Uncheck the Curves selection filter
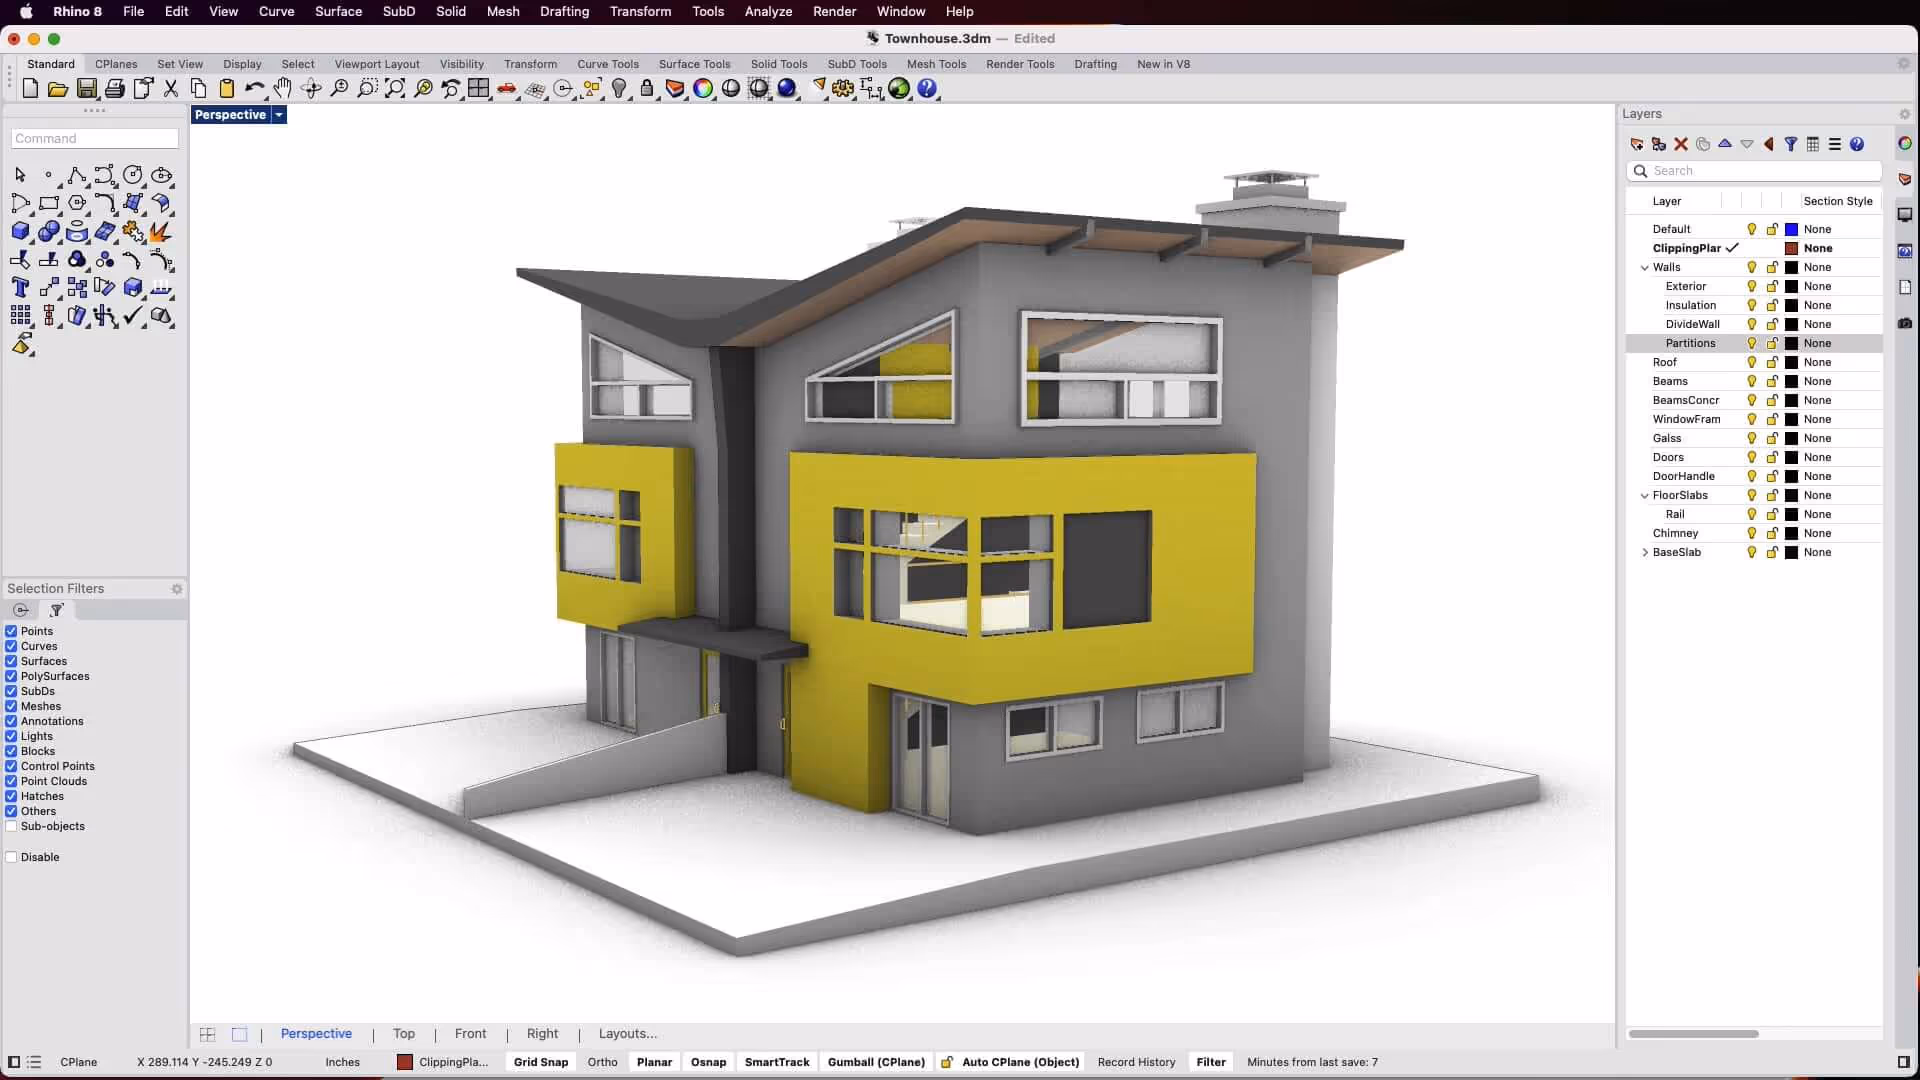This screenshot has width=1920, height=1080. (11, 646)
